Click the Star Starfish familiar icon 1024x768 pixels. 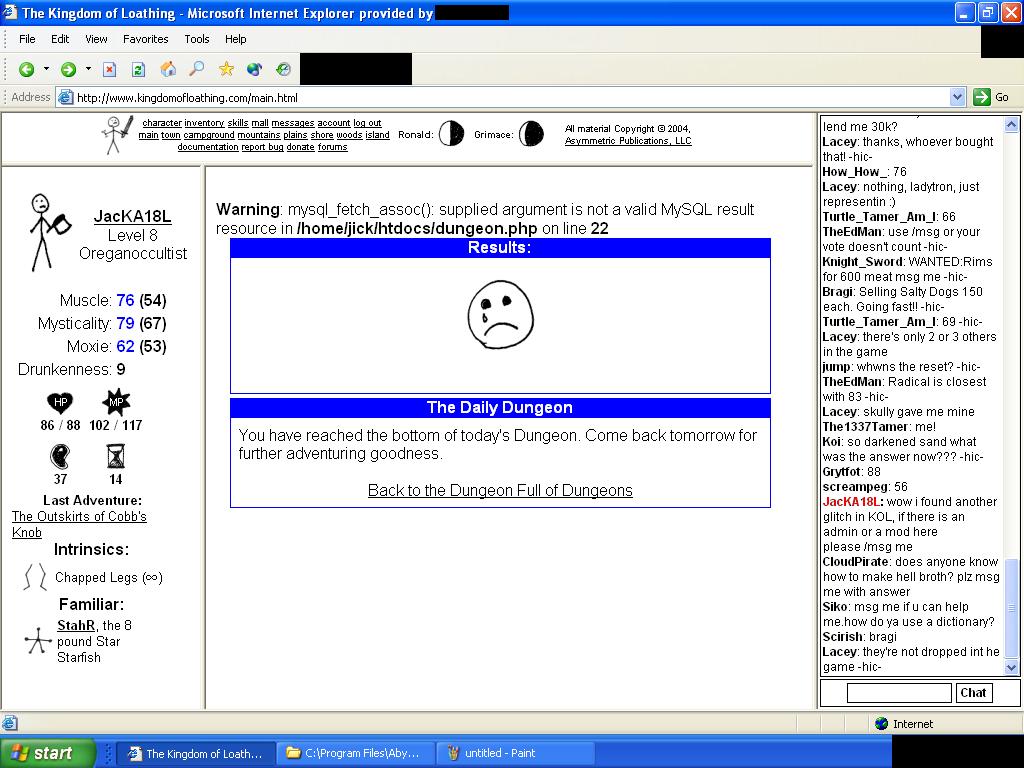[x=37, y=641]
